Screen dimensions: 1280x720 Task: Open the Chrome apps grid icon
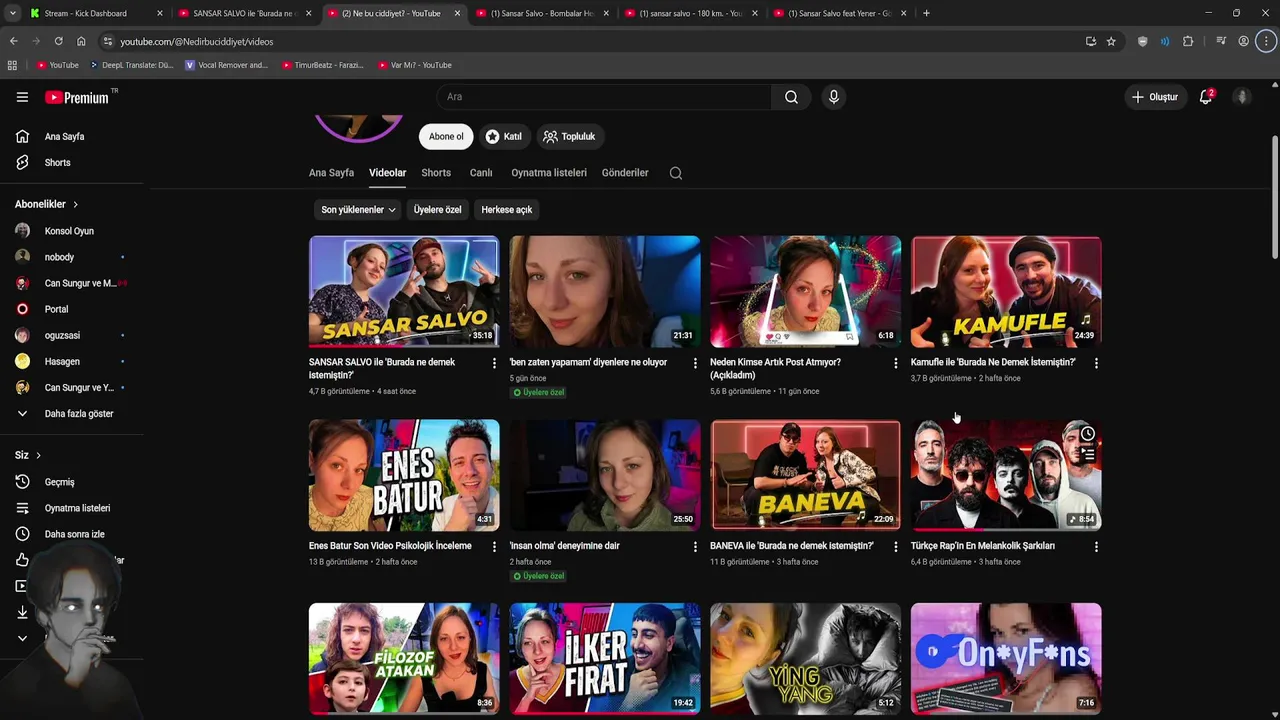coord(12,65)
